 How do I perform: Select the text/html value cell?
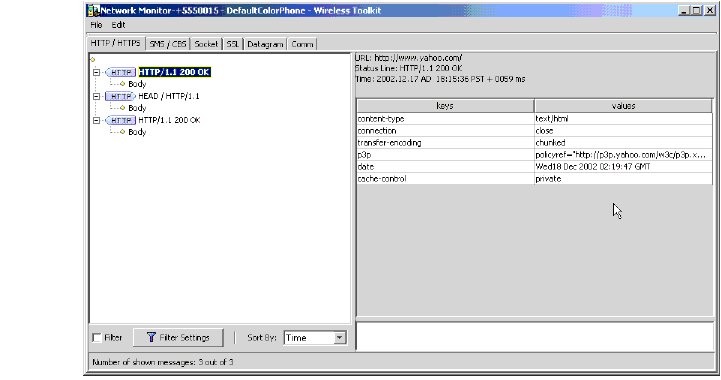pos(623,119)
